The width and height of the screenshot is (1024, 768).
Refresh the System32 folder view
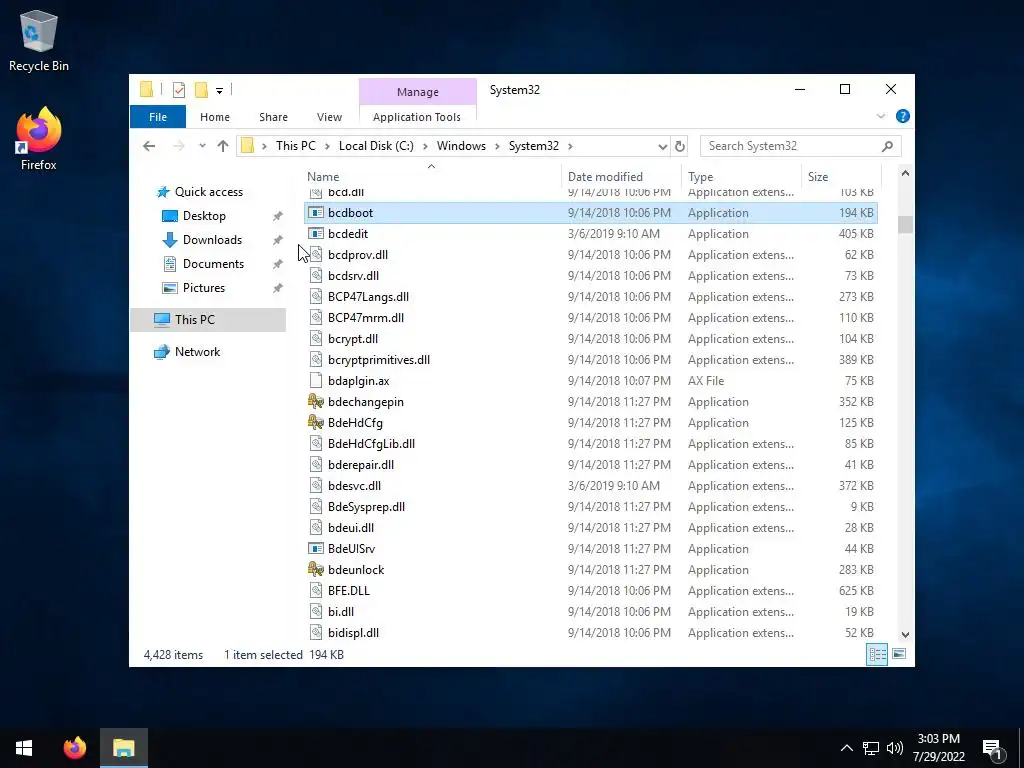click(680, 146)
